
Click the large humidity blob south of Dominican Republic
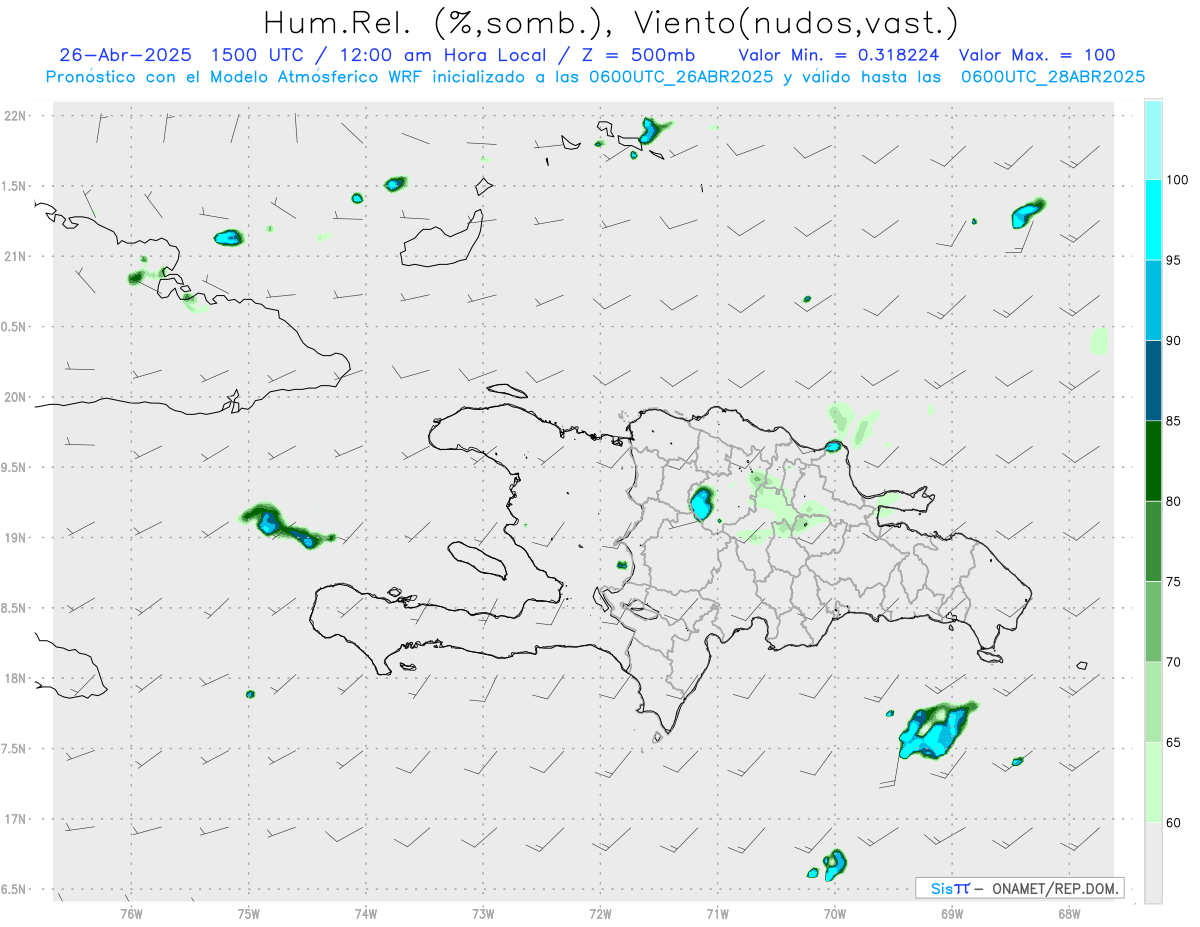936,732
